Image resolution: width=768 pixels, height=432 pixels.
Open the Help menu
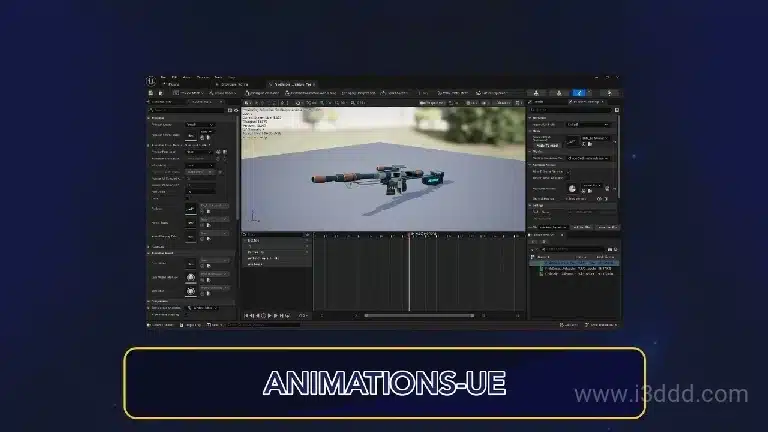click(x=231, y=77)
